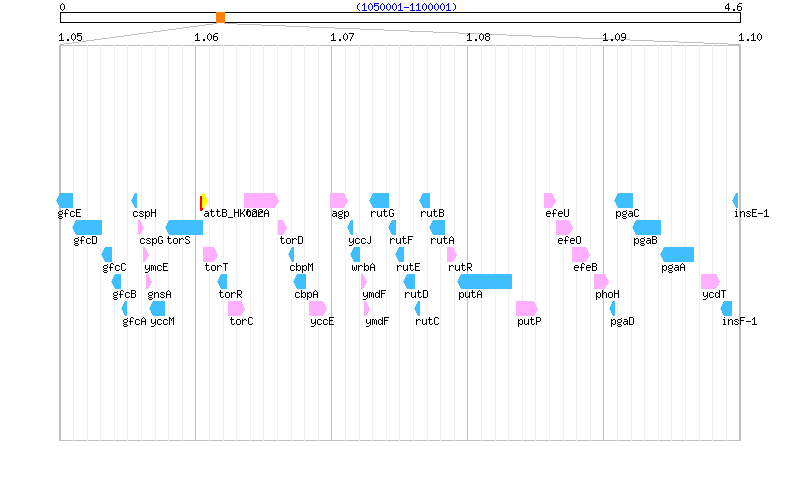The height and width of the screenshot is (500, 800).
Task: Click the blue insE-1 gene arrow
Action: click(736, 200)
